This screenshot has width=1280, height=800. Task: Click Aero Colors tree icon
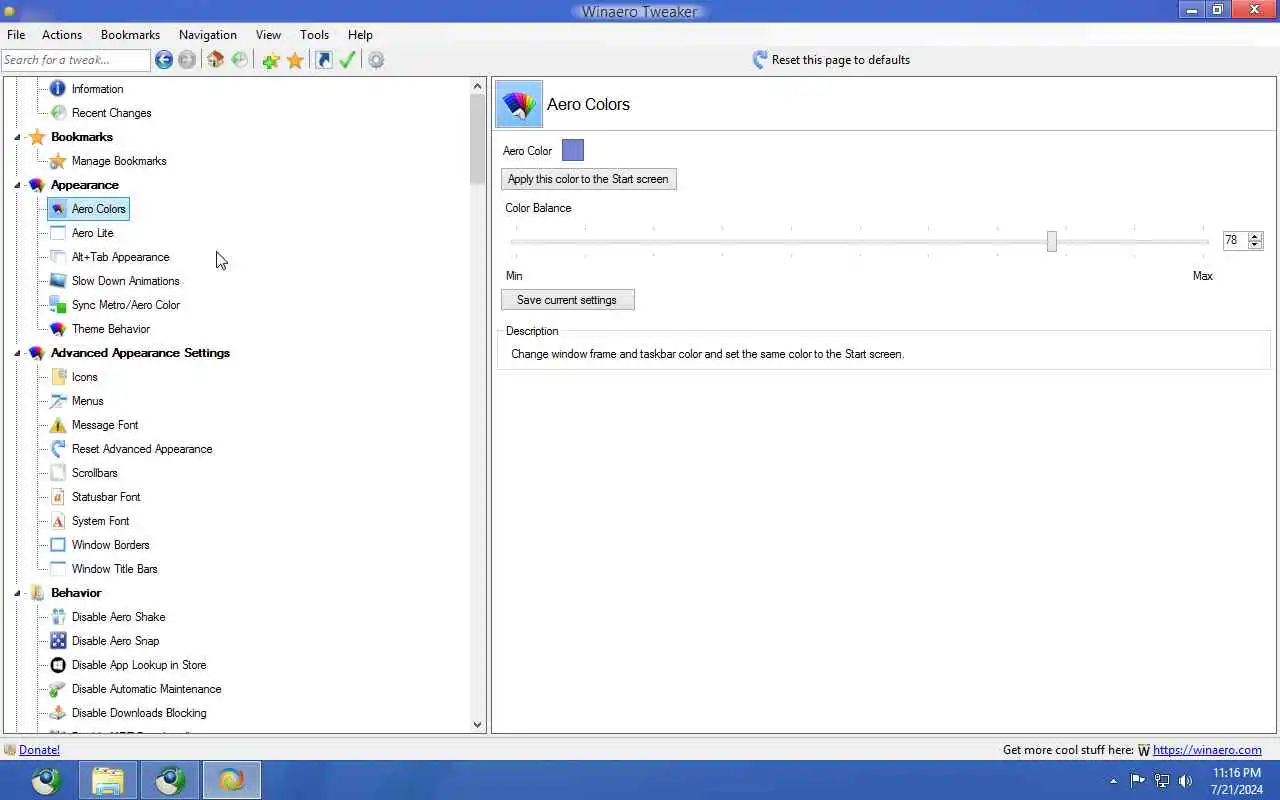click(58, 209)
